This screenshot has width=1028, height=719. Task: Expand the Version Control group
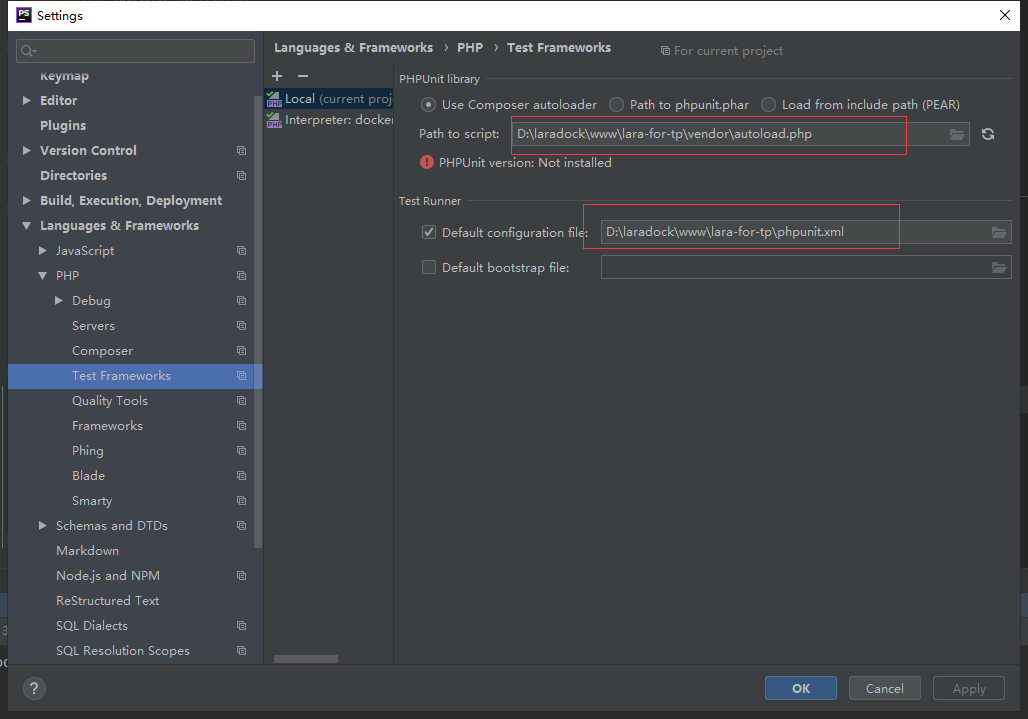click(27, 151)
